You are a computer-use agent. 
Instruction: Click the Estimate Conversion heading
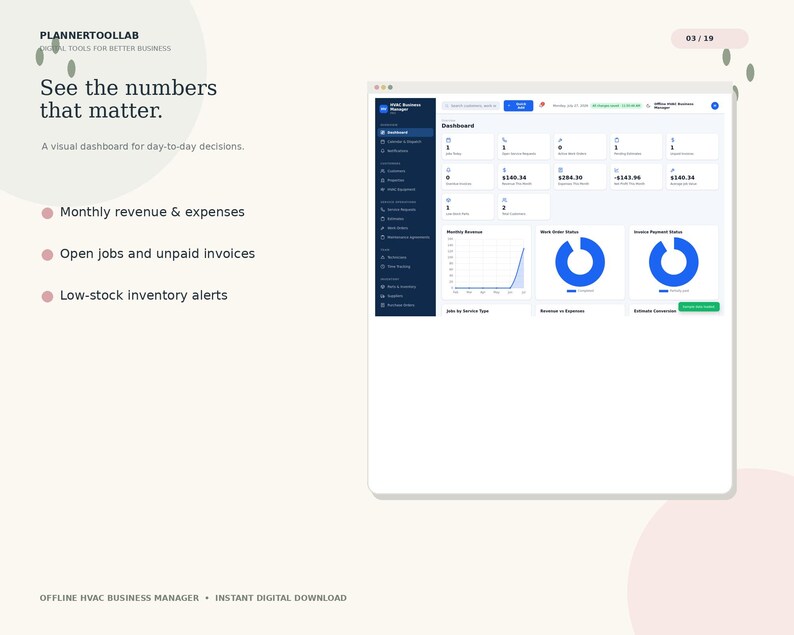655,311
